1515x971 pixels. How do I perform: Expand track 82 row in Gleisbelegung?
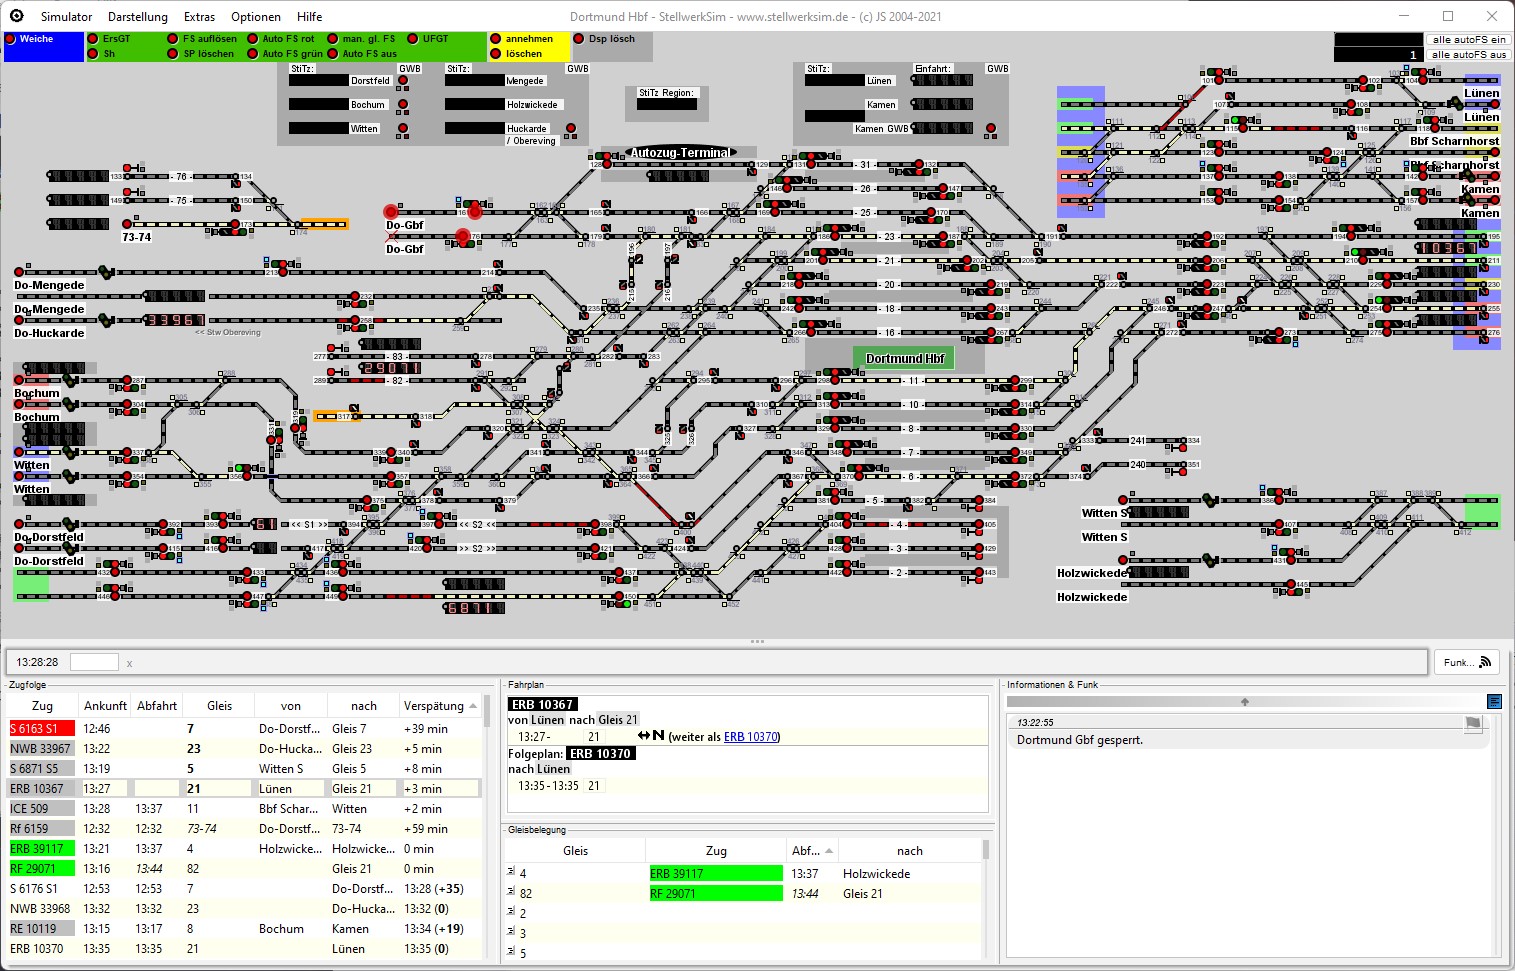[511, 893]
